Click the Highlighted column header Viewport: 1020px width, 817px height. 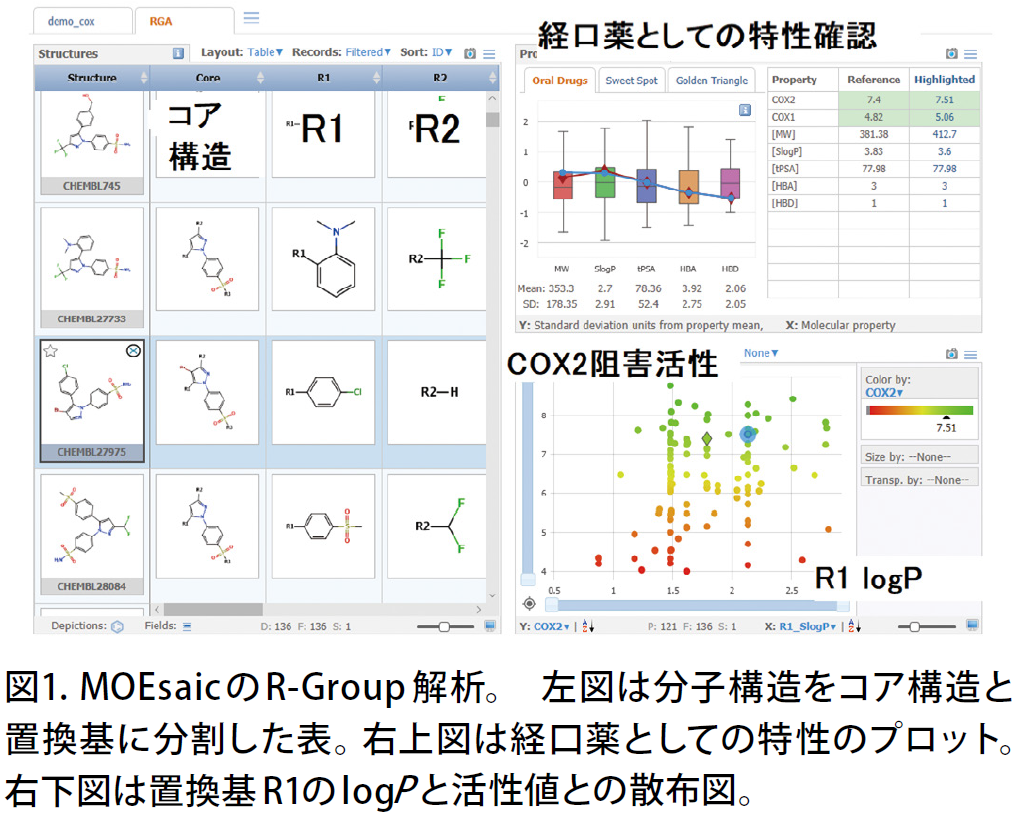pos(945,79)
